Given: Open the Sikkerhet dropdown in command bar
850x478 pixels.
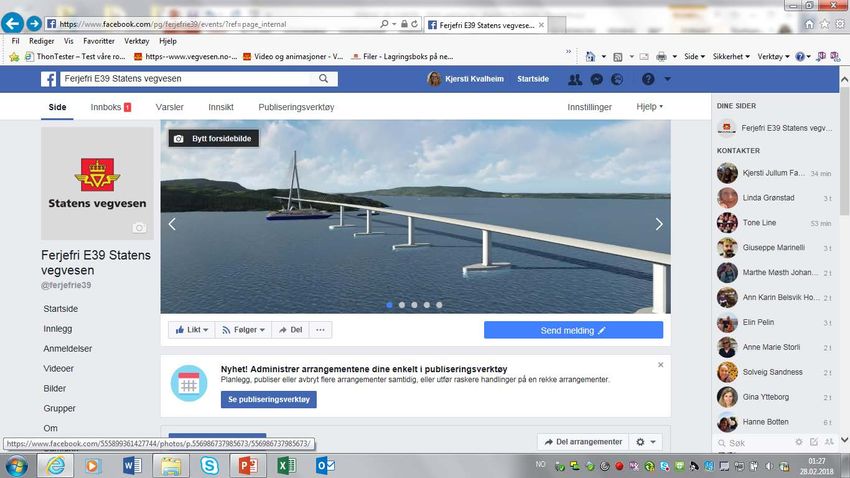Looking at the screenshot, I should coord(731,56).
